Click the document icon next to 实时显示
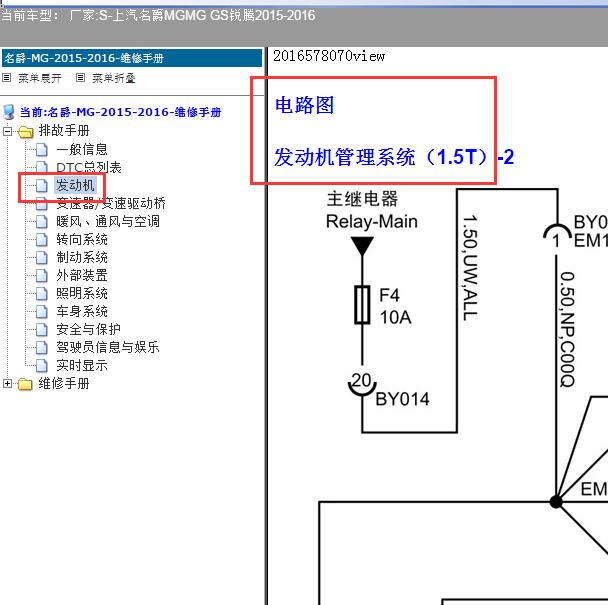The image size is (608, 605). tap(41, 366)
